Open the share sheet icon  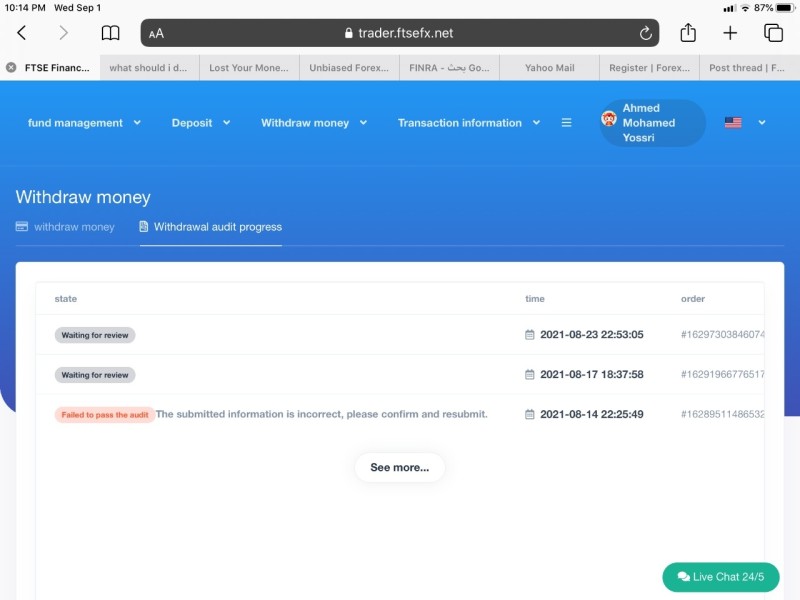[x=688, y=33]
